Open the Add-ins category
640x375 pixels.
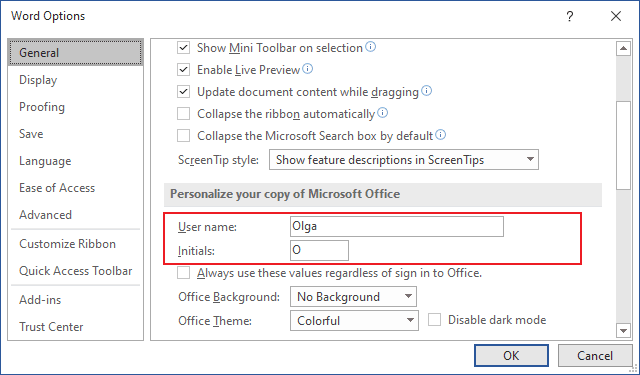[76, 300]
